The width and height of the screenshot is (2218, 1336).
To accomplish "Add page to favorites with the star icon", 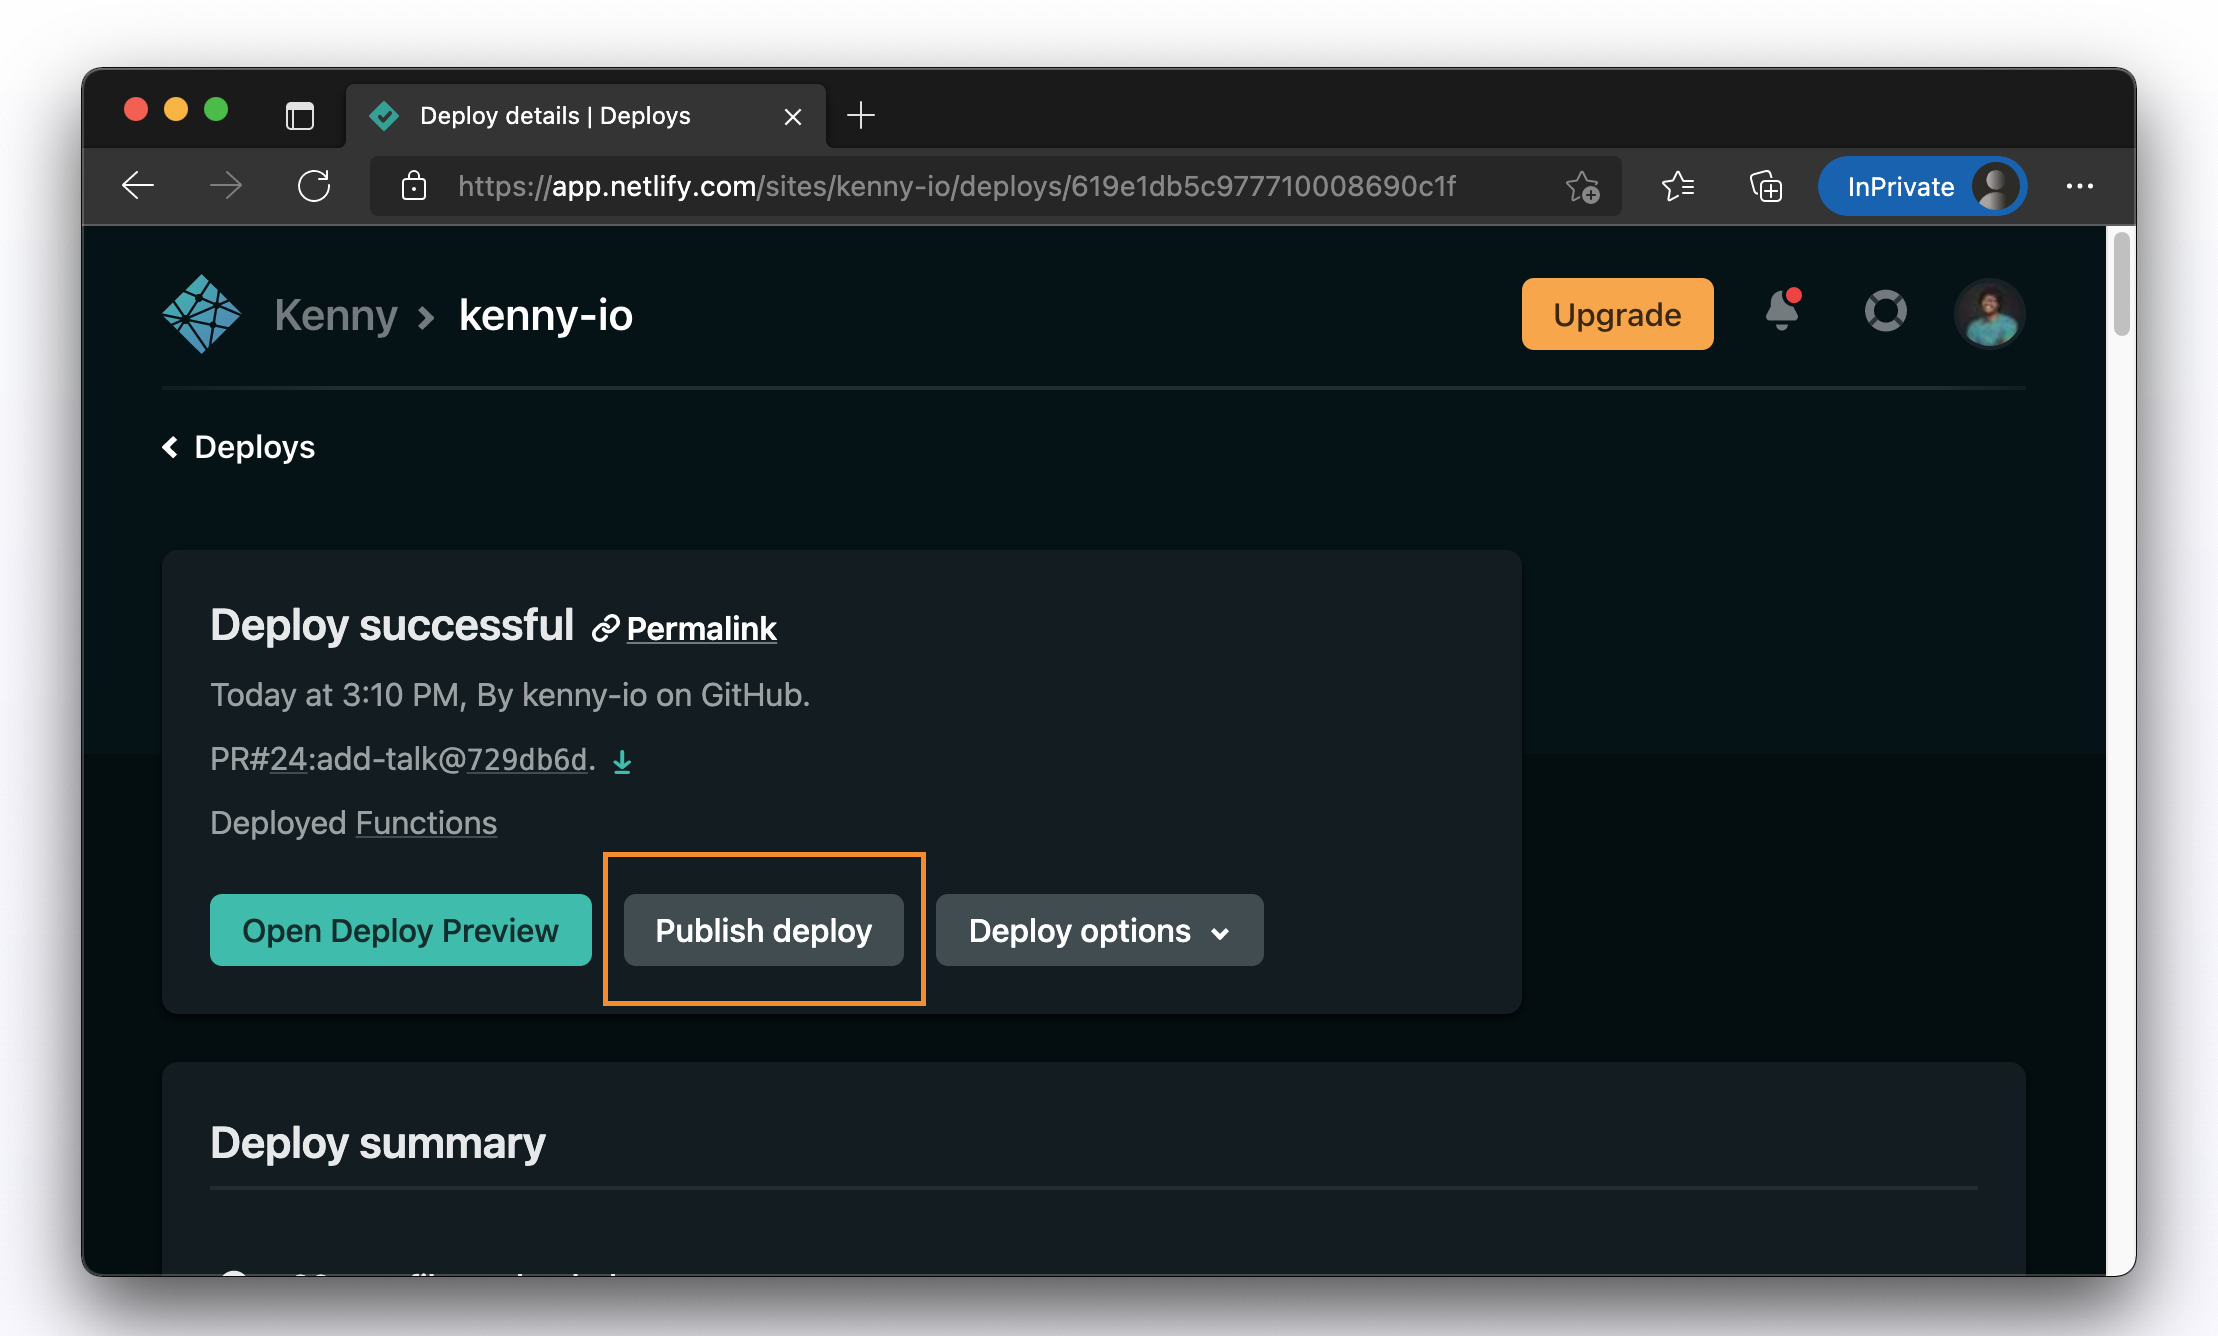I will click(x=1581, y=186).
